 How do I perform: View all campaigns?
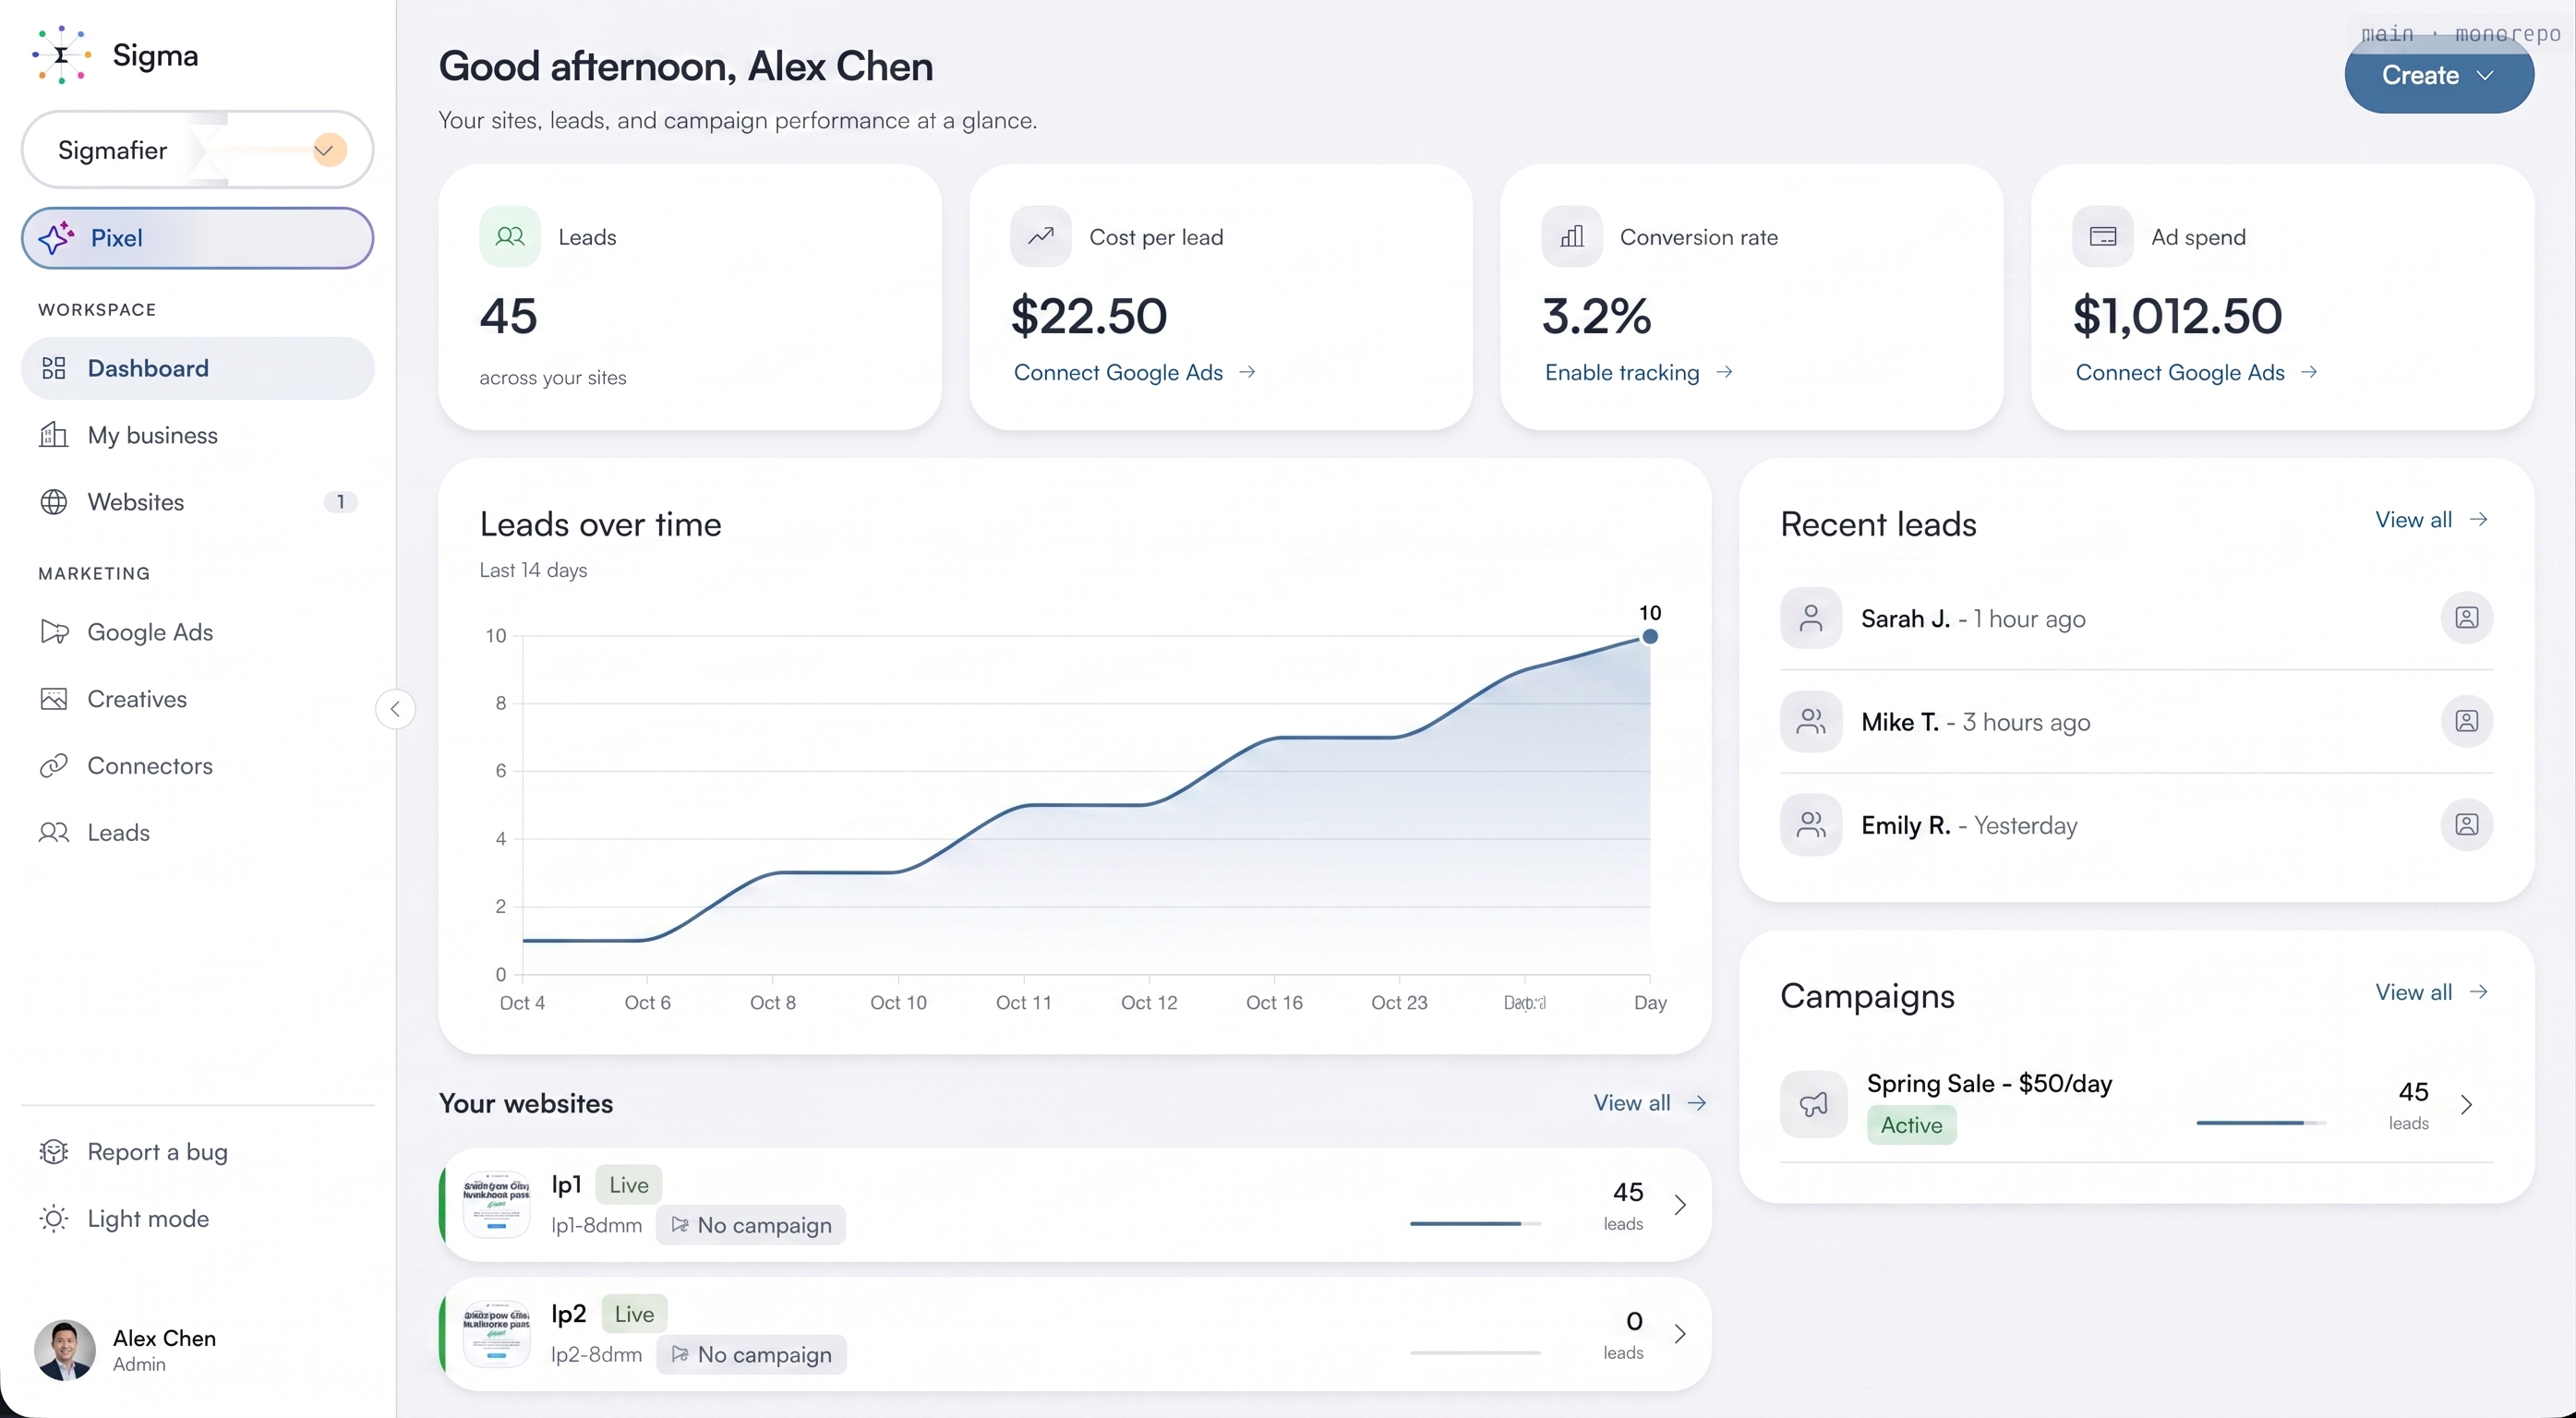click(2431, 992)
